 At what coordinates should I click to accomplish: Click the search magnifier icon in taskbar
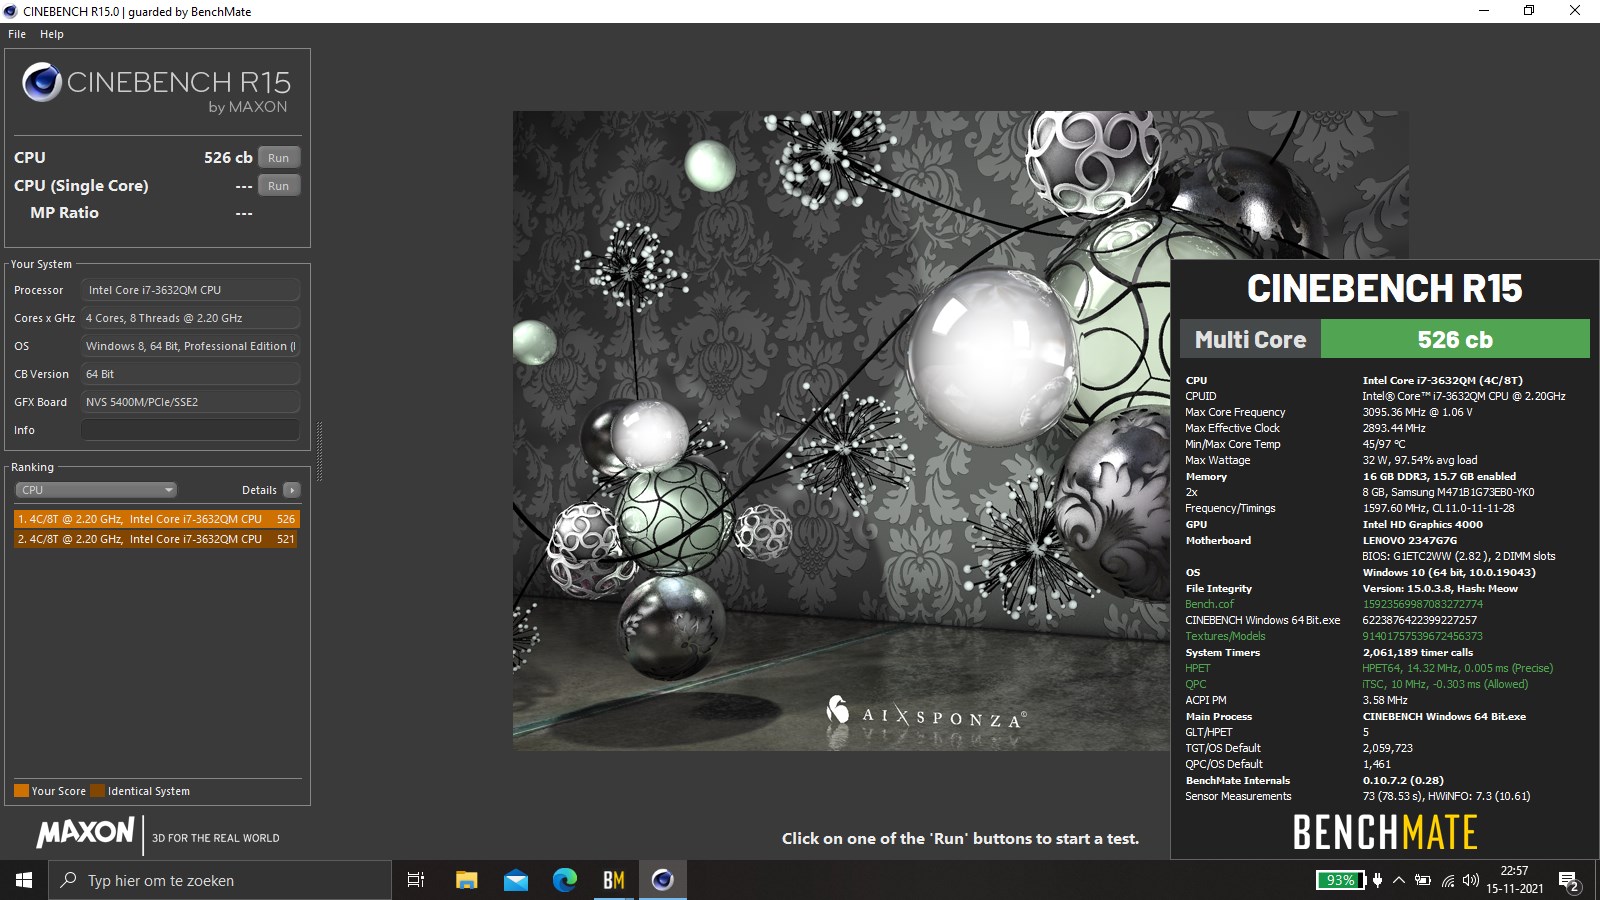pyautogui.click(x=69, y=880)
